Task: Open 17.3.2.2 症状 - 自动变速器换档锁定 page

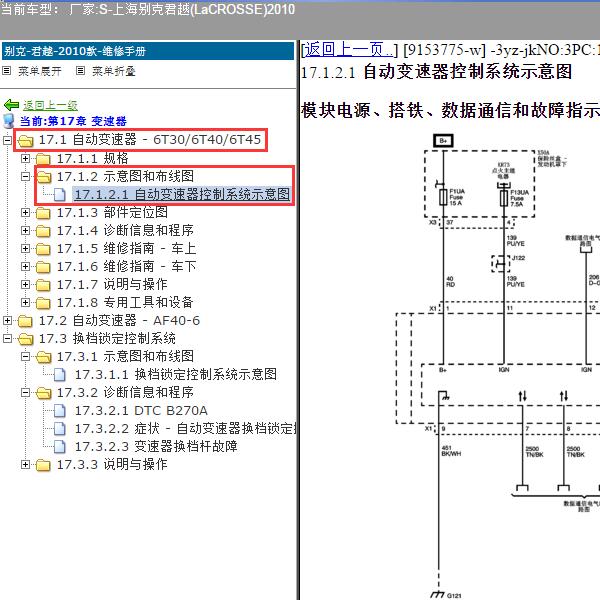Action: (x=185, y=429)
